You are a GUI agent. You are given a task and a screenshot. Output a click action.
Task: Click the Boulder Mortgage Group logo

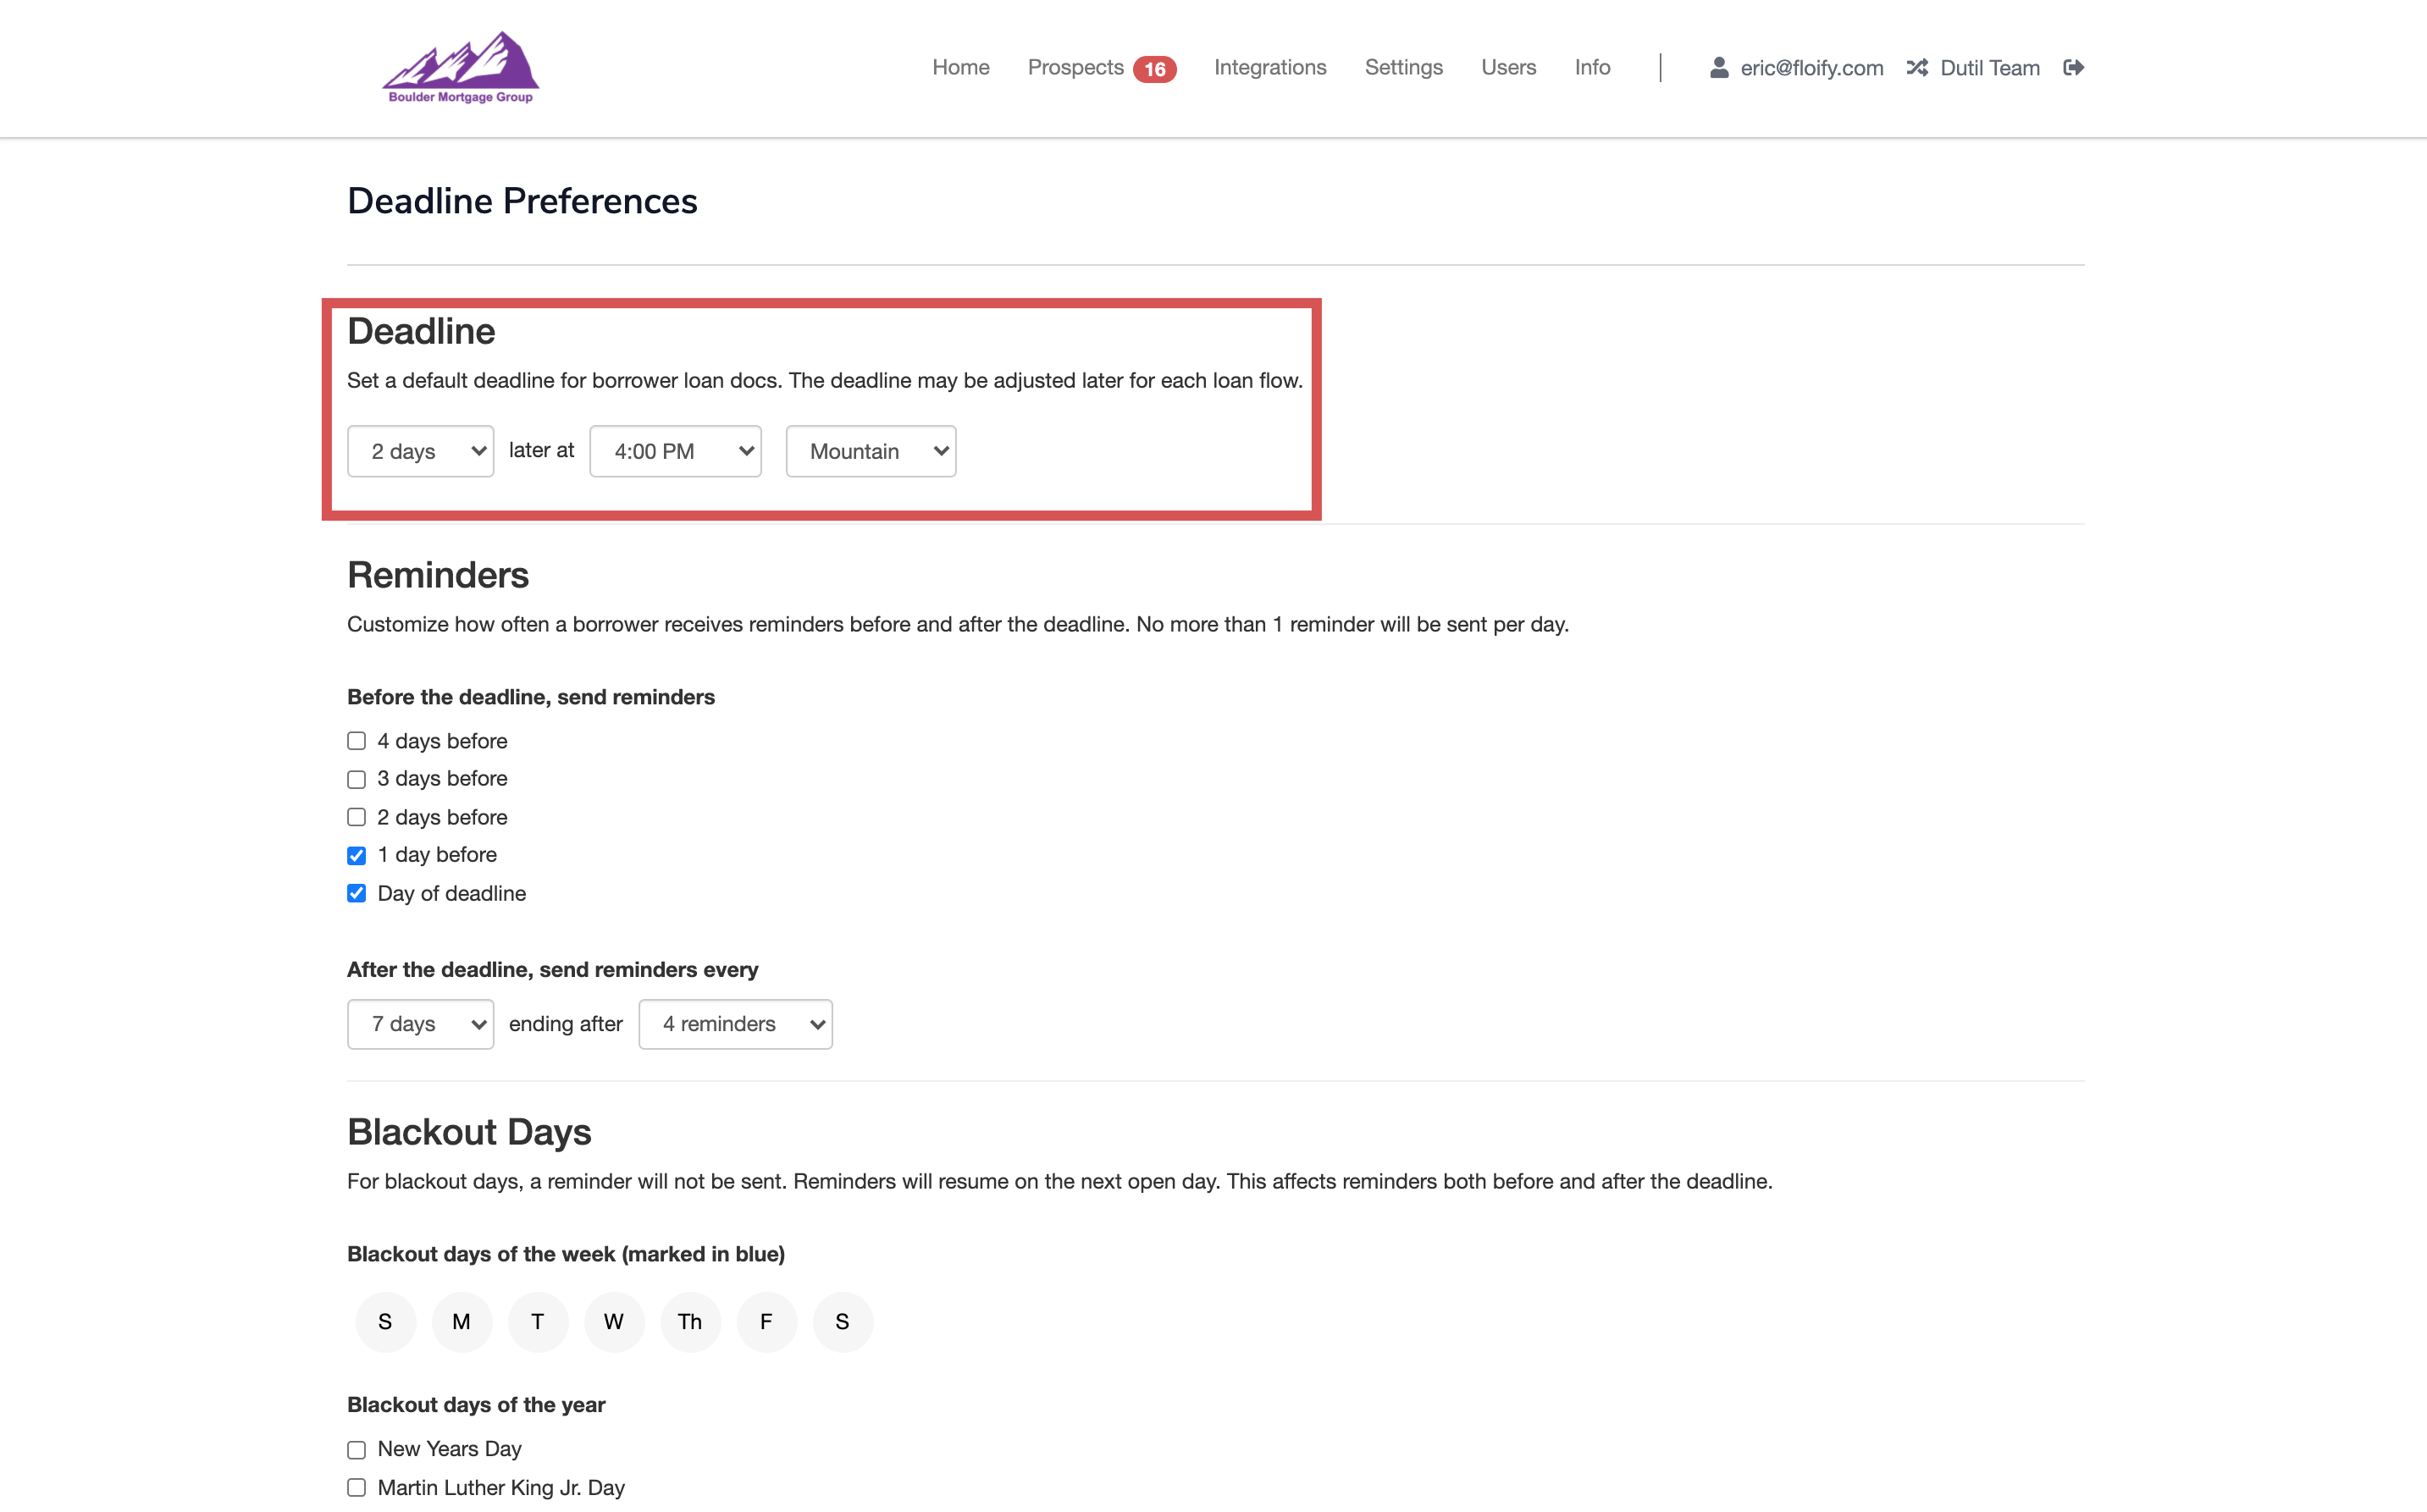pyautogui.click(x=461, y=67)
